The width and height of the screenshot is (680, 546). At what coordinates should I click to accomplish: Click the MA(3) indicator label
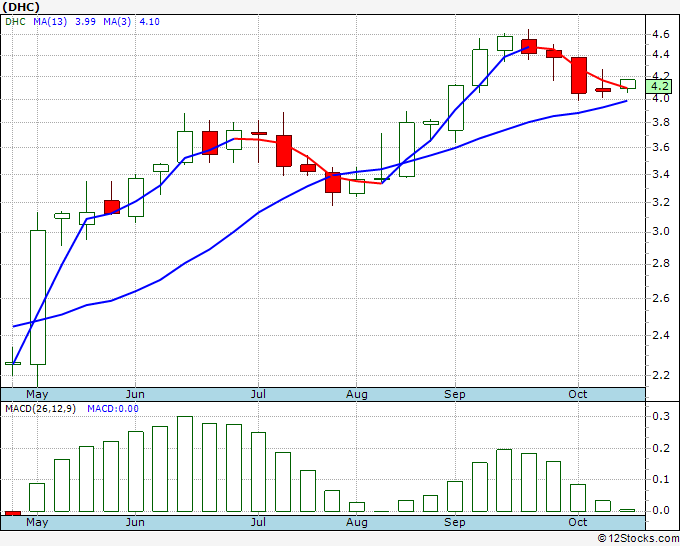click(x=117, y=22)
